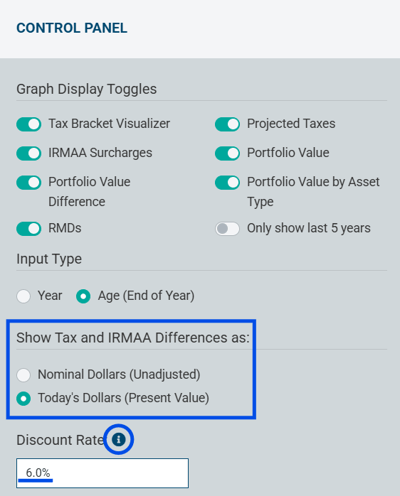Turn off Portfolio Value by Asset Type
The width and height of the screenshot is (400, 496).
(x=227, y=183)
